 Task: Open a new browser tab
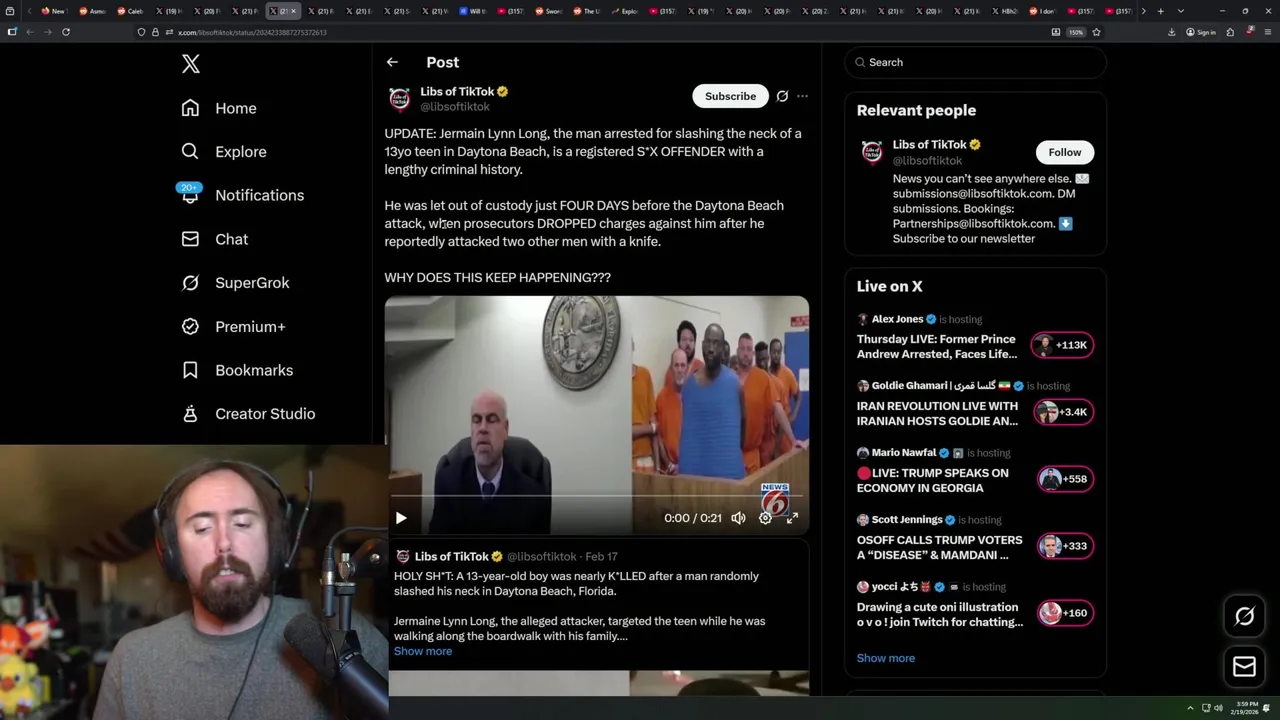1160,11
